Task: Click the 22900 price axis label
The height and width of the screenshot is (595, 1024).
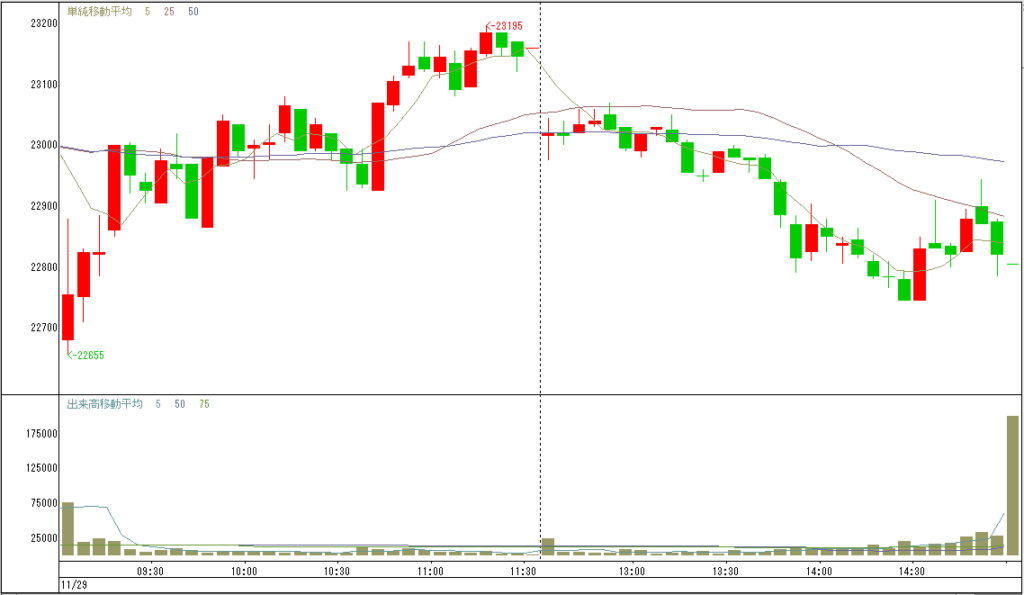Action: tap(44, 206)
